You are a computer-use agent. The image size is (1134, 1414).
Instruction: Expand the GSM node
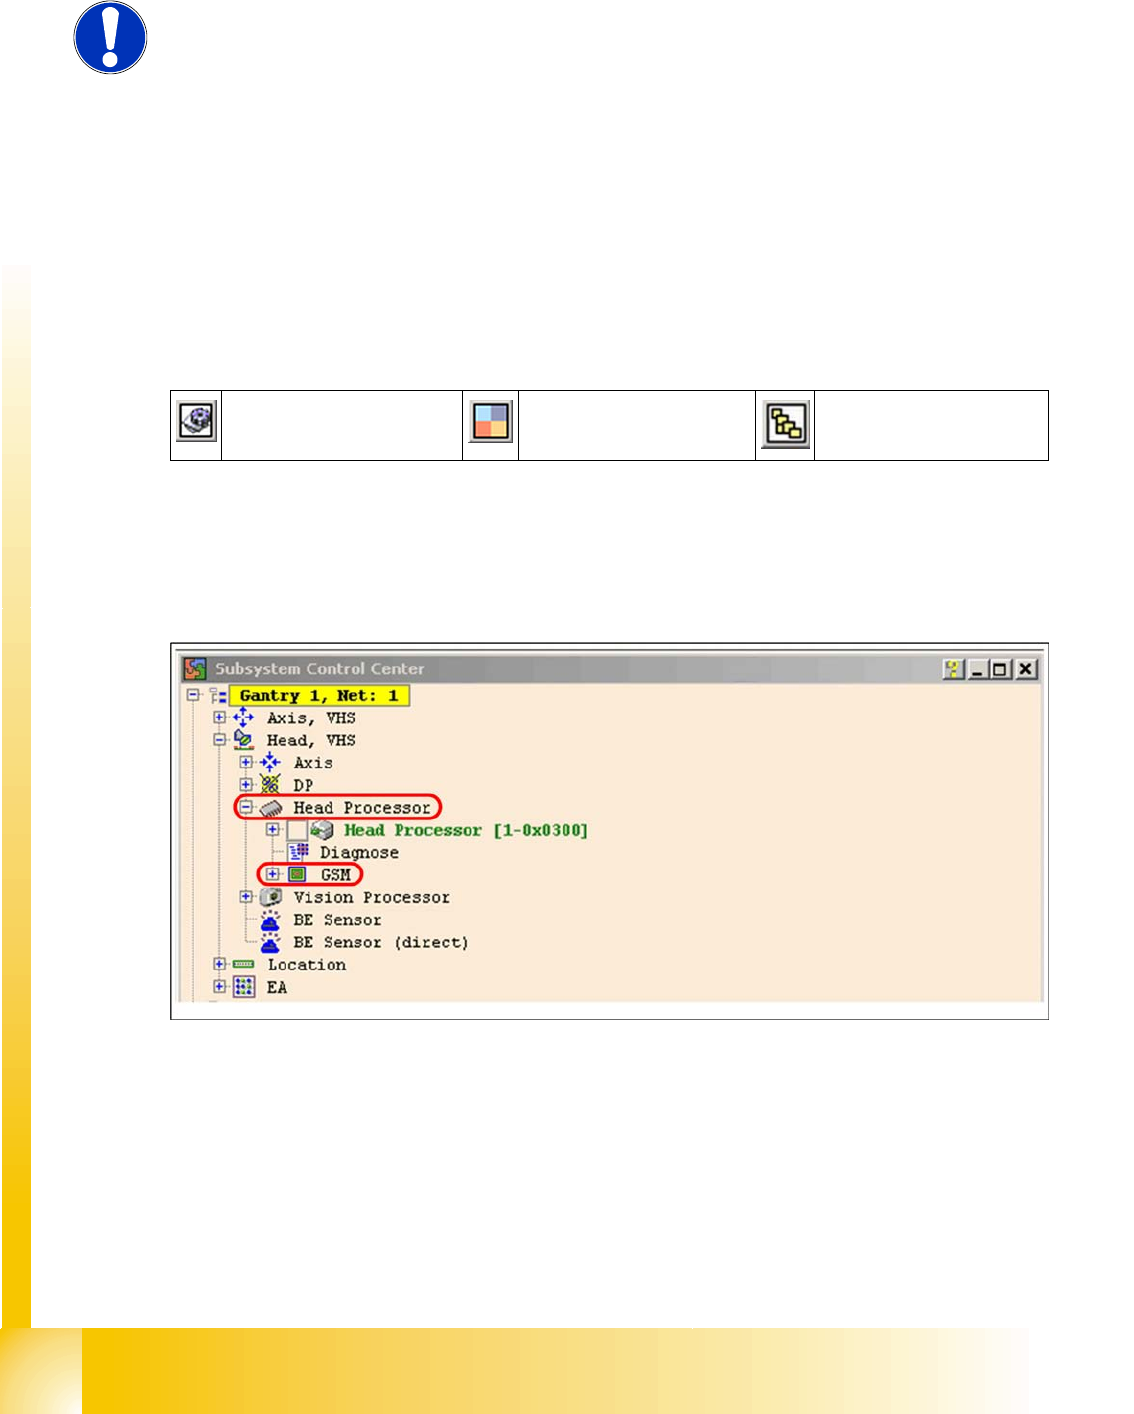pos(272,874)
